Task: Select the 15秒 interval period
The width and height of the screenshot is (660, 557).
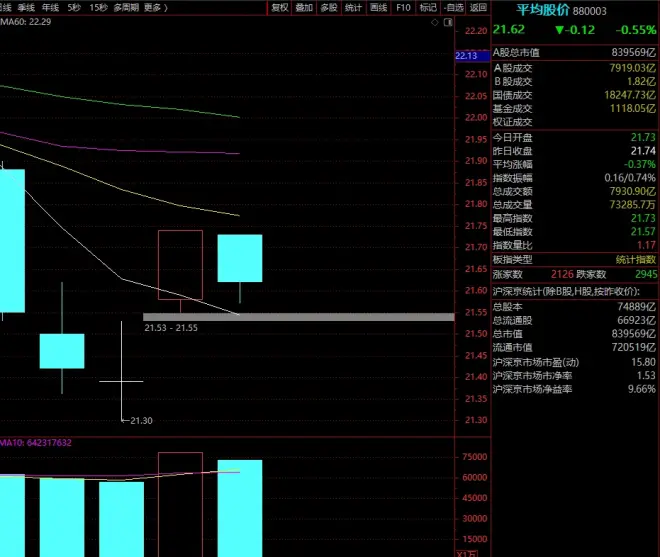Action: click(98, 7)
